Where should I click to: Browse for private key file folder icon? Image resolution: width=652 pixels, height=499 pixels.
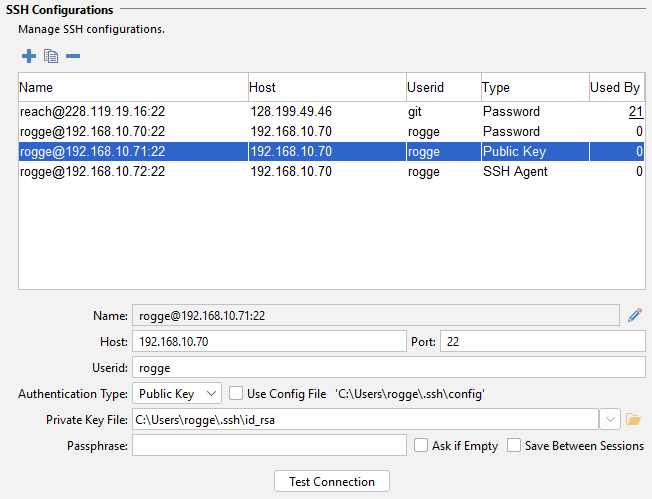(x=633, y=419)
